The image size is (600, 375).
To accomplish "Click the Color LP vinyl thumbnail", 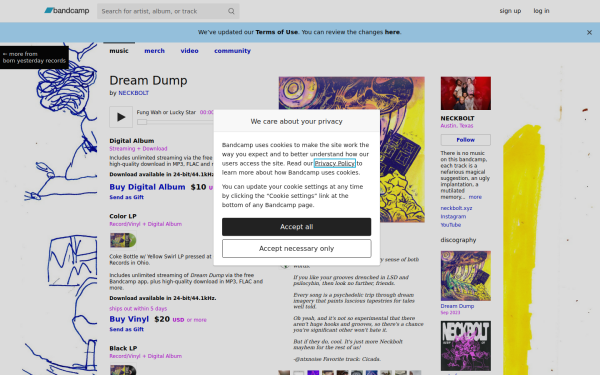I will click(x=123, y=240).
